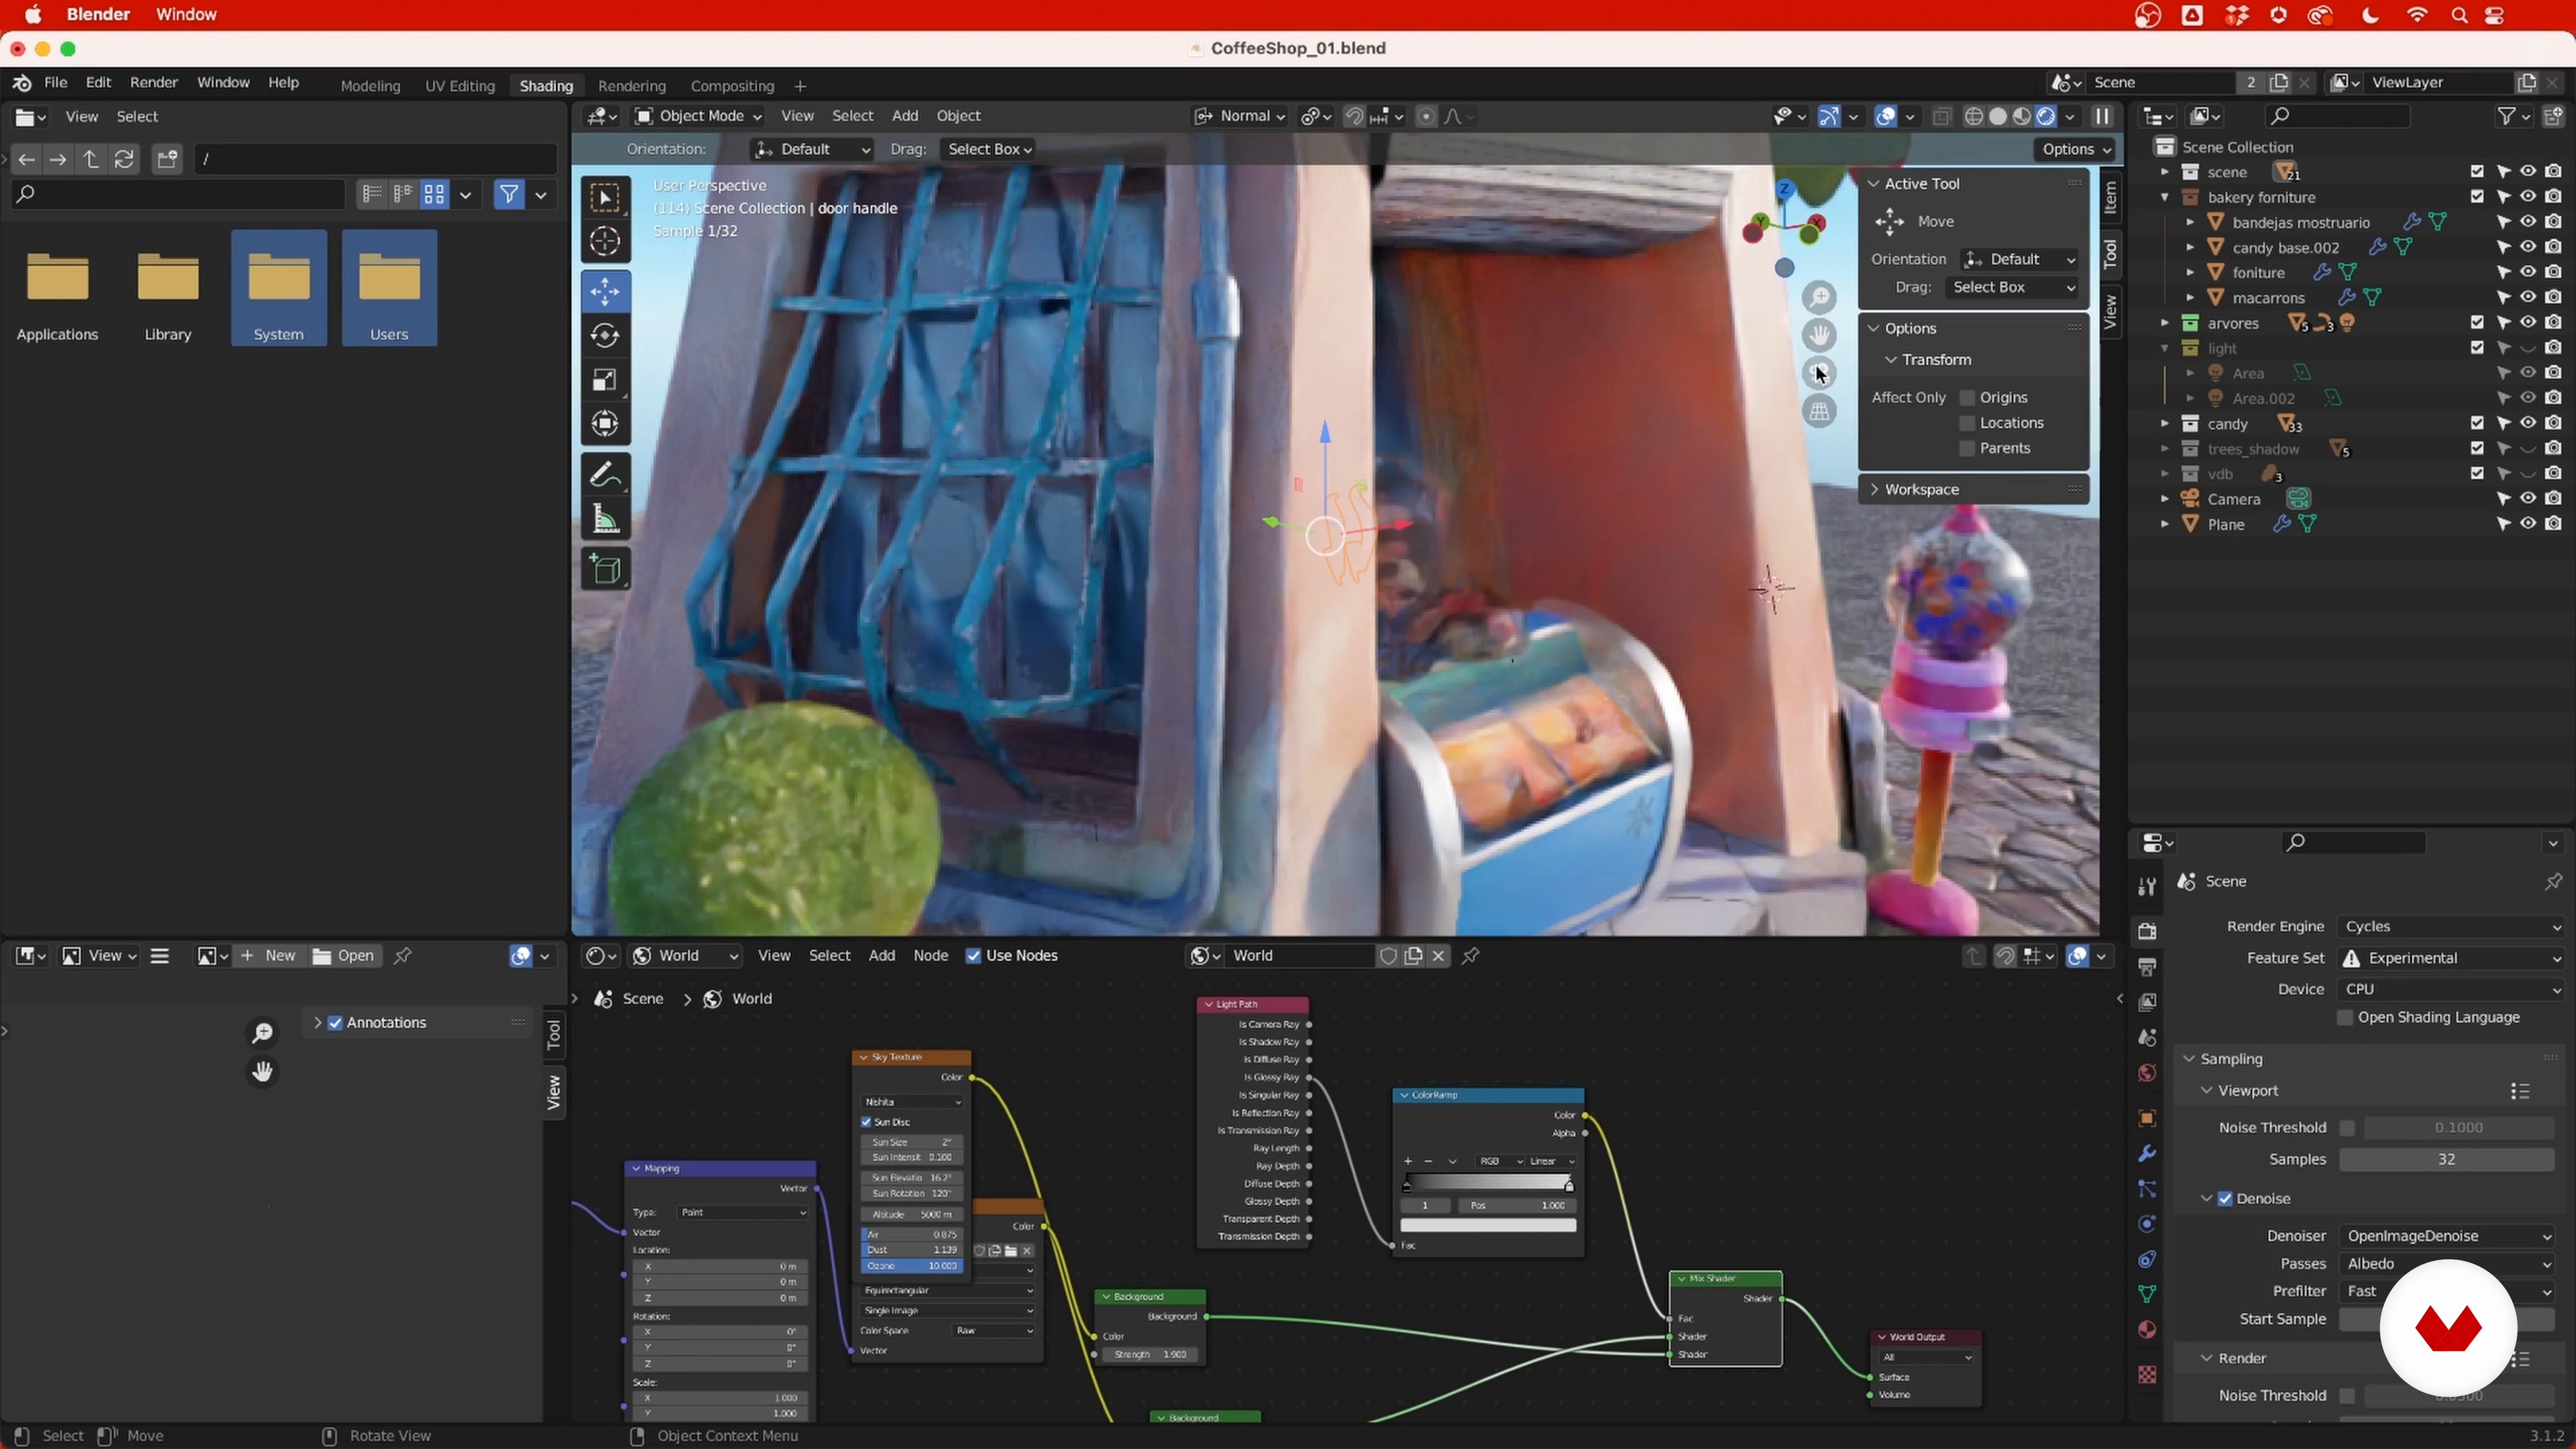Click the Open image button
2576x1449 pixels.
coord(344,956)
